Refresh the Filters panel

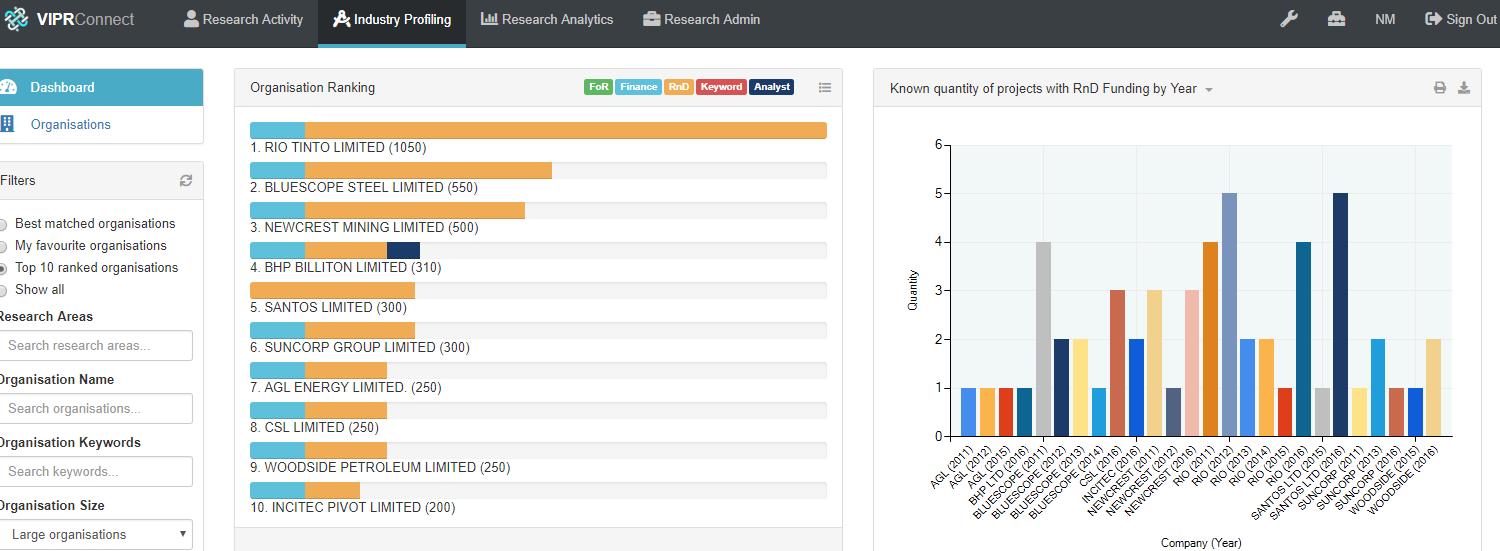pos(185,181)
